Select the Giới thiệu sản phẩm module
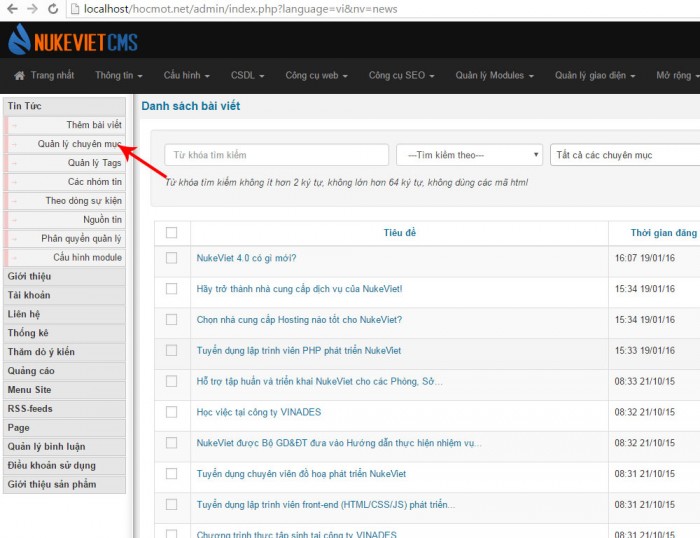The width and height of the screenshot is (700, 538). point(65,485)
